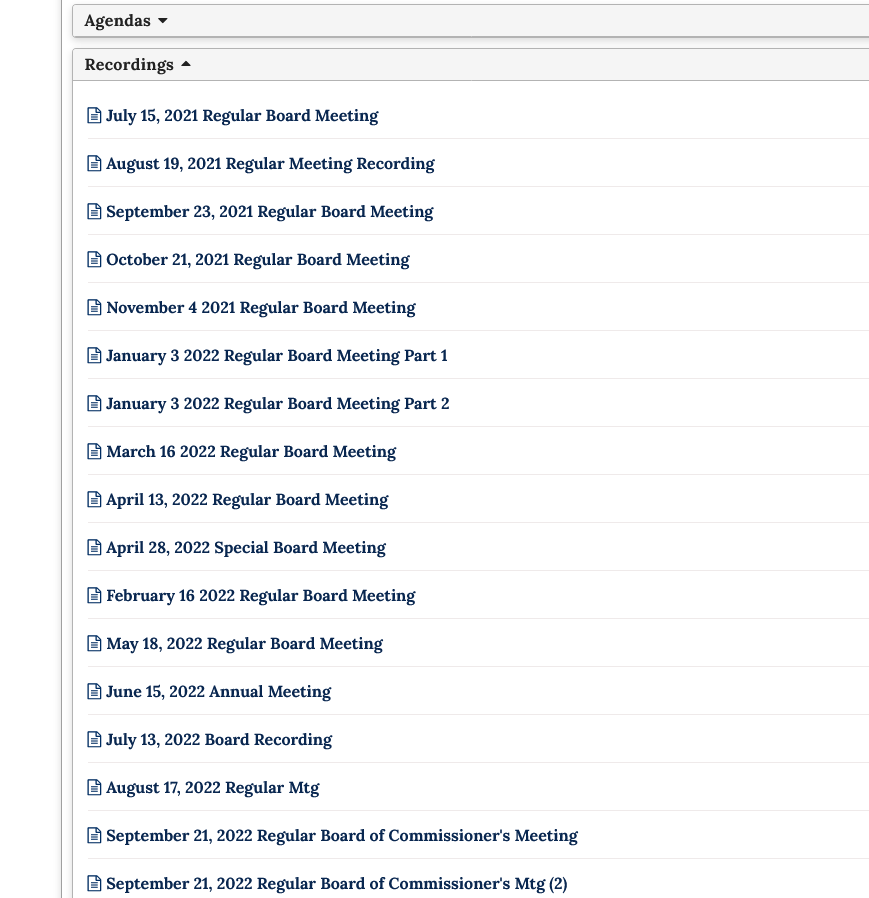
Task: Open October 21, 2021 Regular Board Meeting
Action: click(x=258, y=261)
